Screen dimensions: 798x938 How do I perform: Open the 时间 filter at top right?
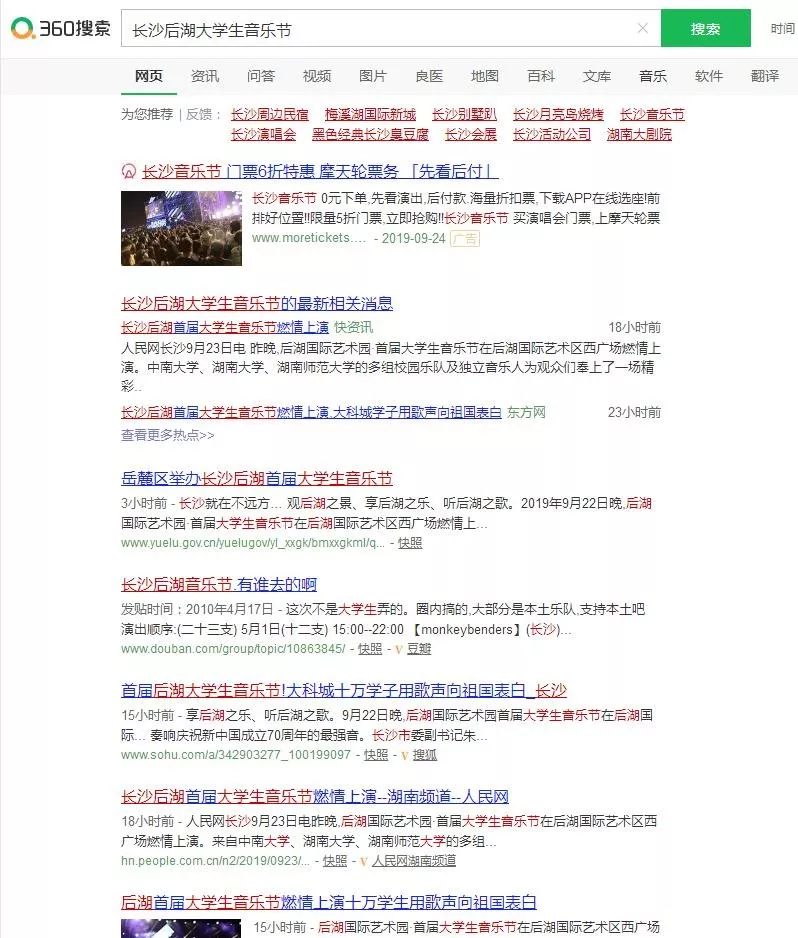coord(782,28)
